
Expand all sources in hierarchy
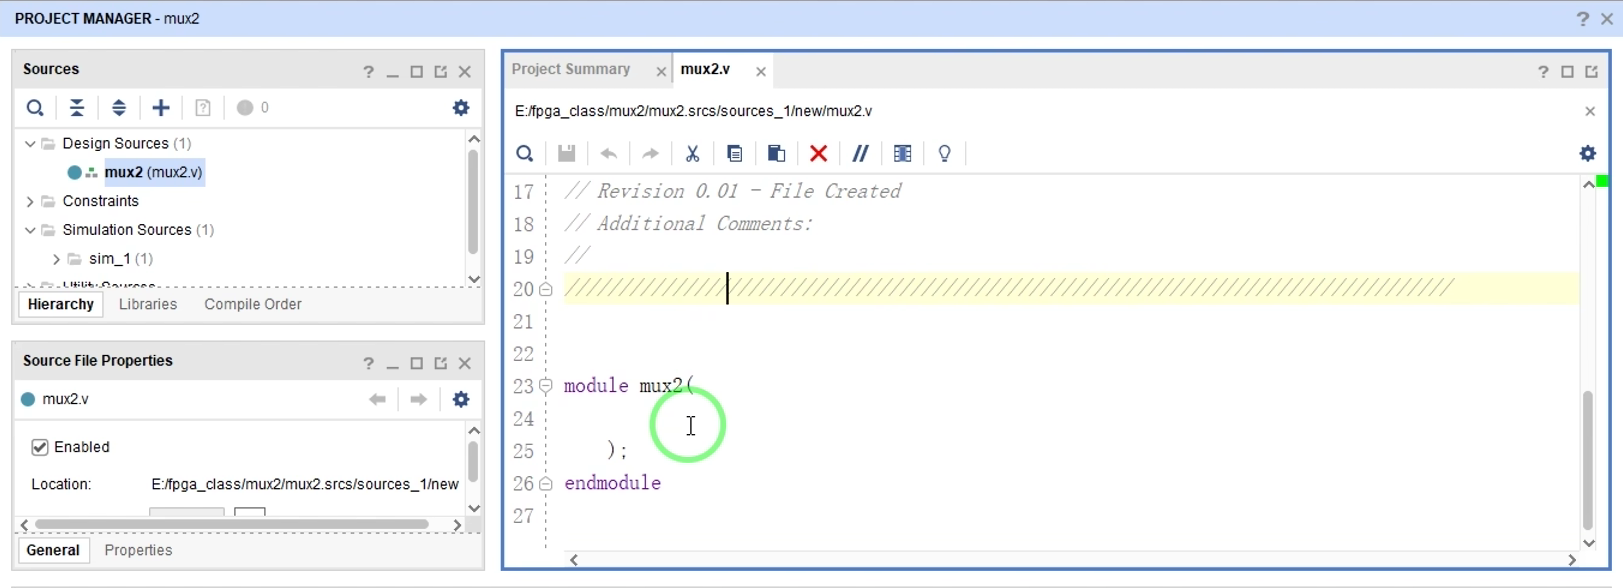119,108
